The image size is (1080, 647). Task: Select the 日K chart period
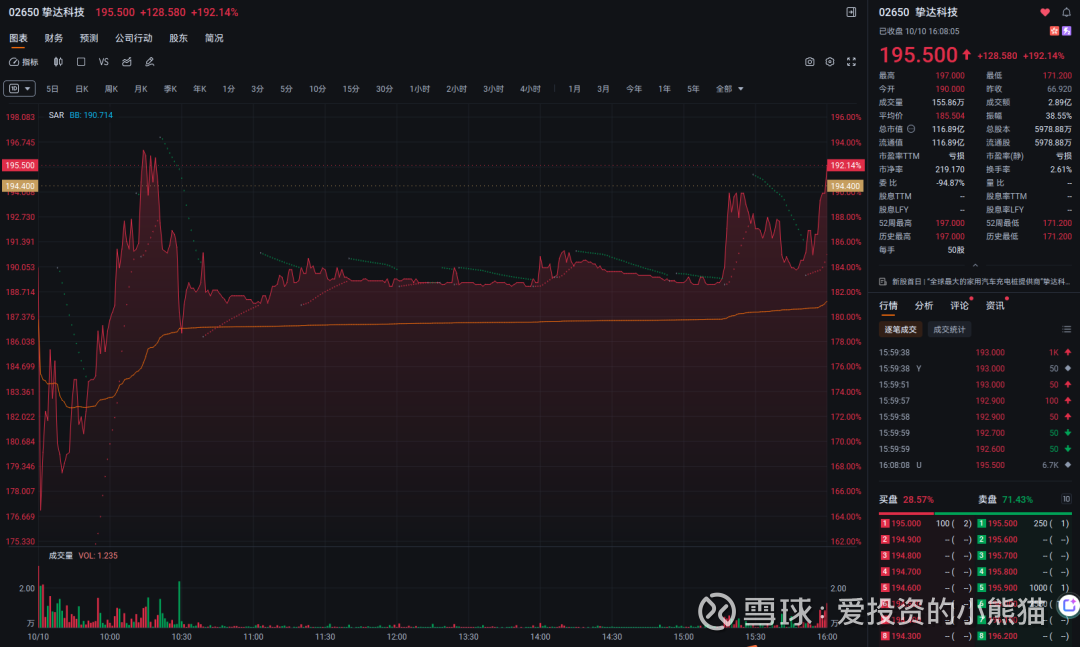(82, 89)
